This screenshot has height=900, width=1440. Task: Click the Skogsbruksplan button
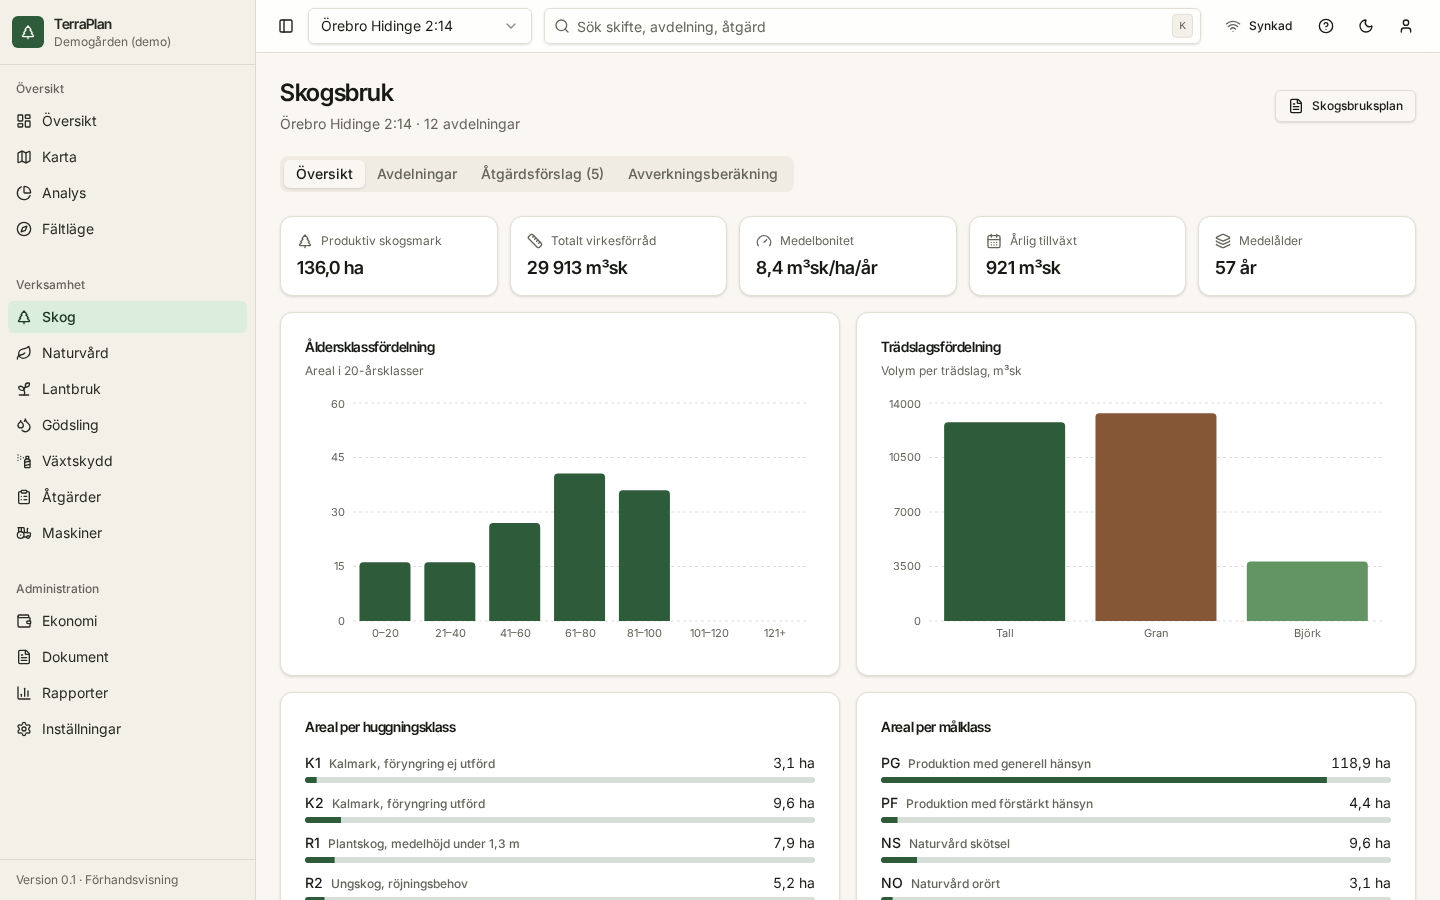pos(1345,106)
